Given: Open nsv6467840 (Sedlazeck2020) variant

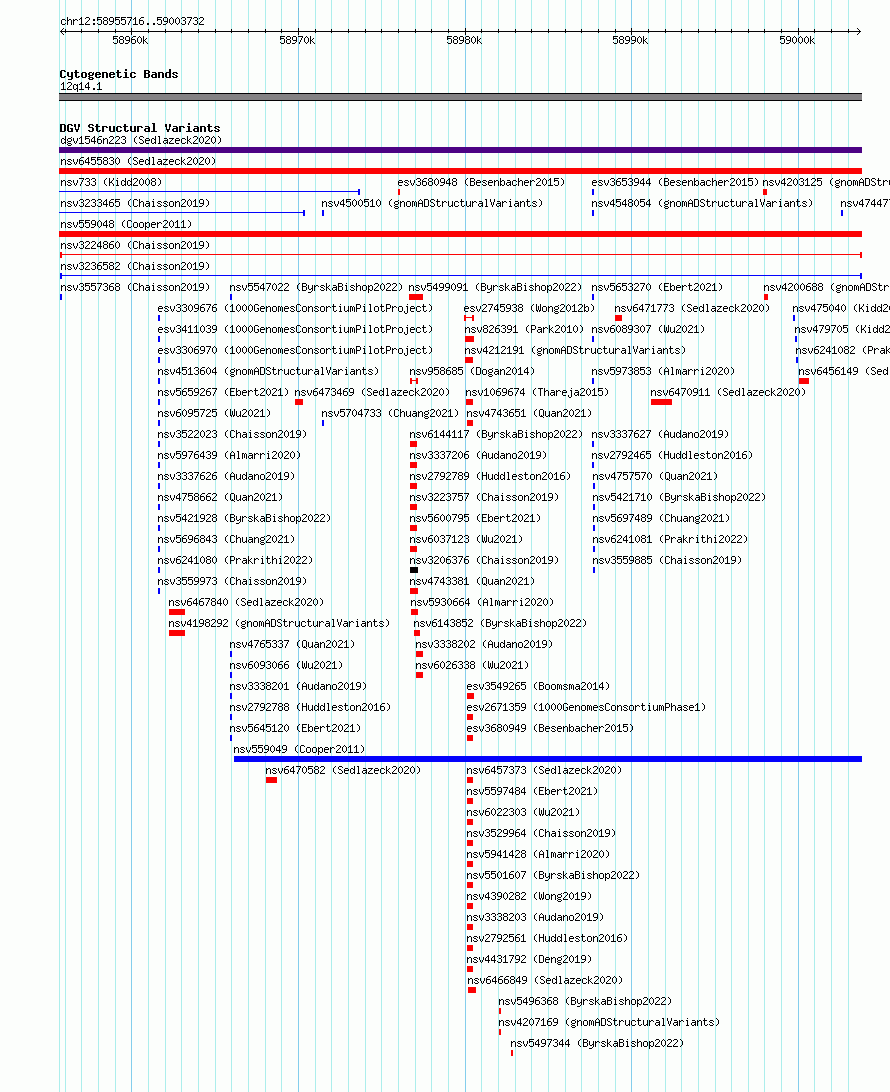Looking at the screenshot, I should click(246, 602).
